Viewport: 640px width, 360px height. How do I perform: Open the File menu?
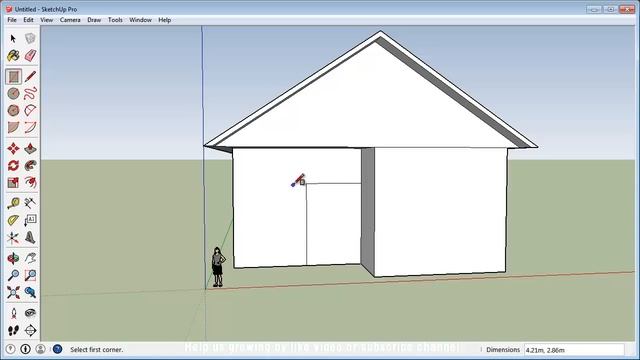point(12,20)
